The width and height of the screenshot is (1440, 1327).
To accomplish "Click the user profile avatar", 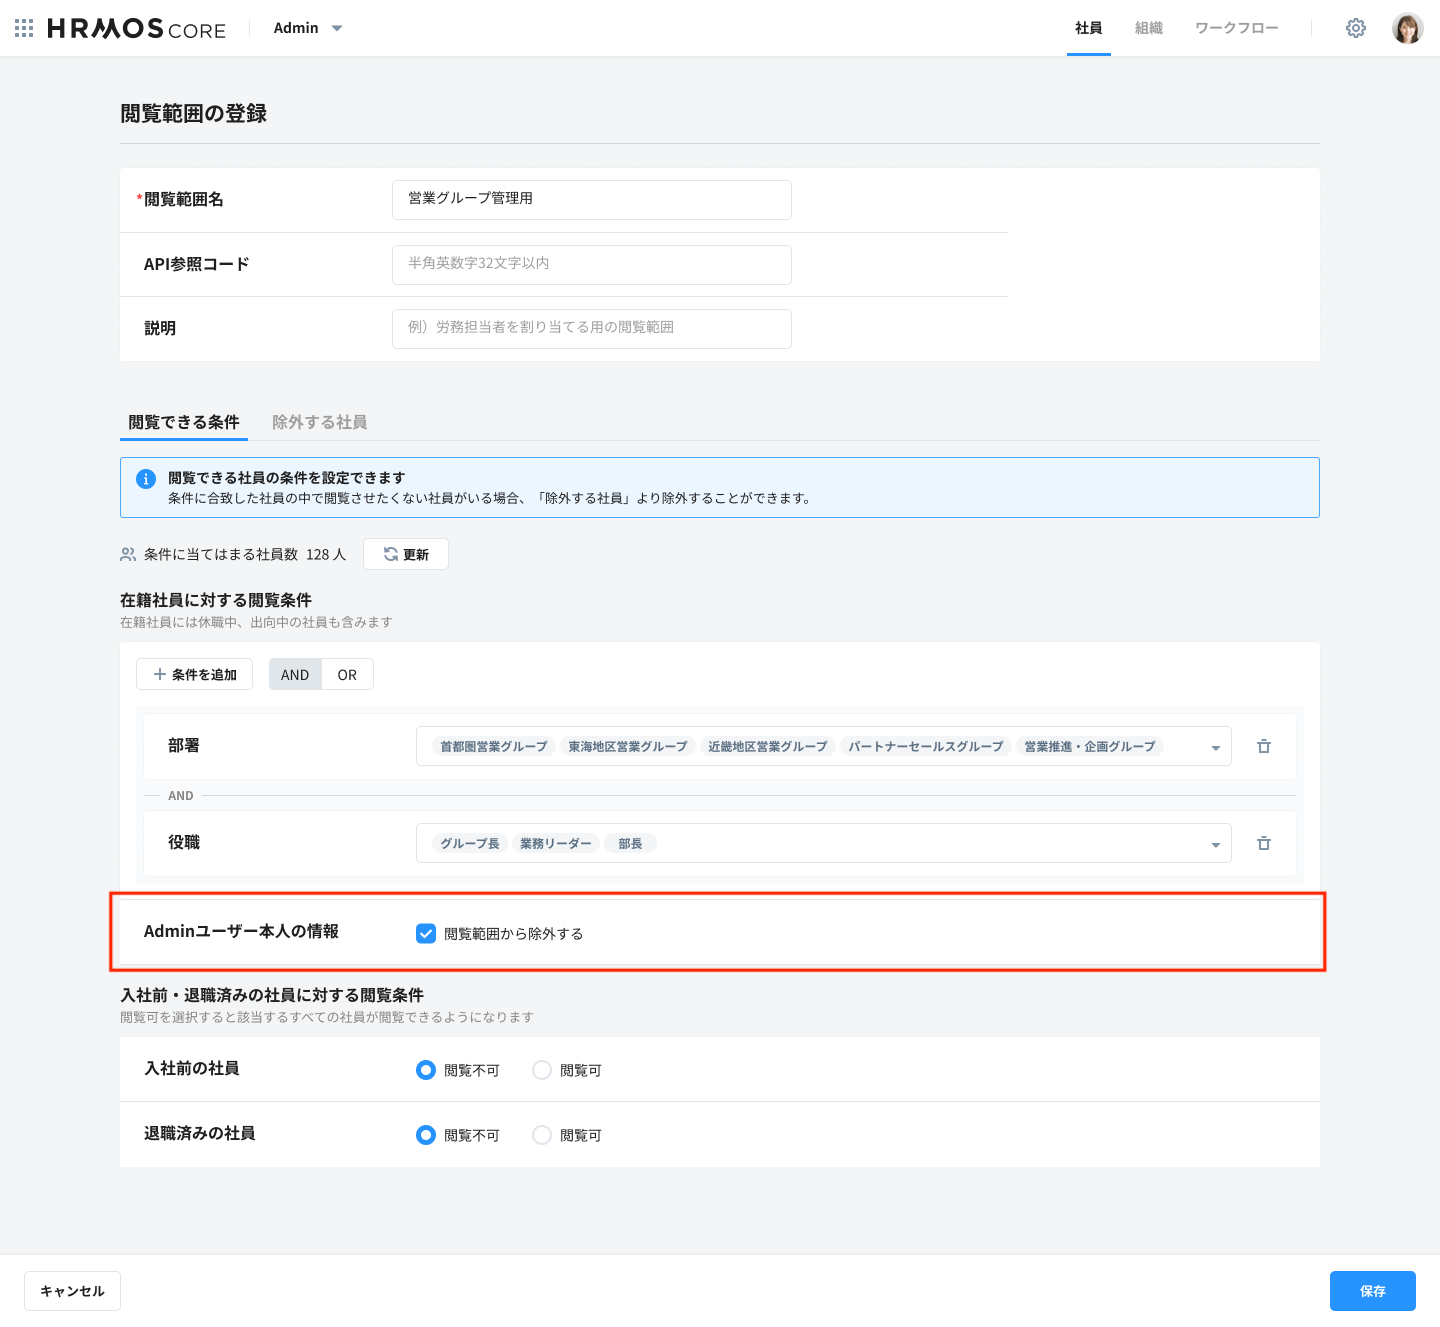I will tap(1407, 28).
